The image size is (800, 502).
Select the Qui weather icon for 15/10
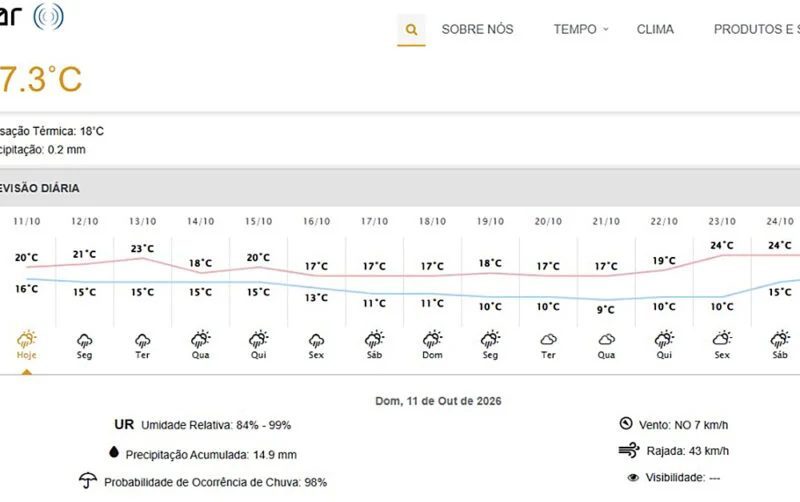(259, 339)
